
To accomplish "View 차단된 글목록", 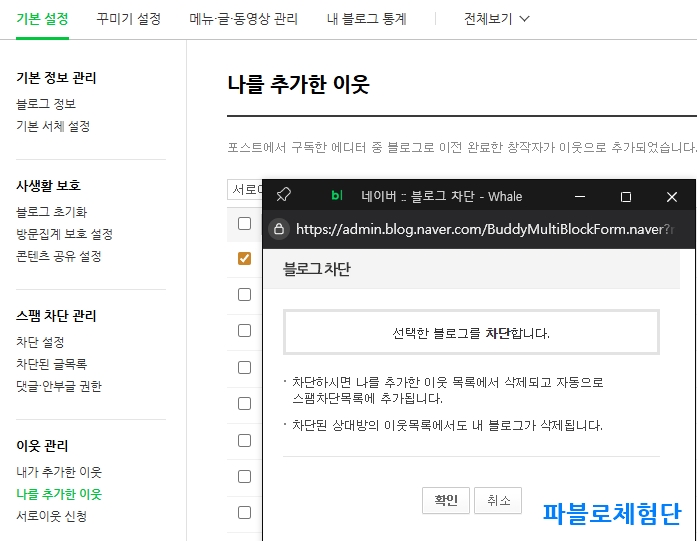I will (x=52, y=365).
